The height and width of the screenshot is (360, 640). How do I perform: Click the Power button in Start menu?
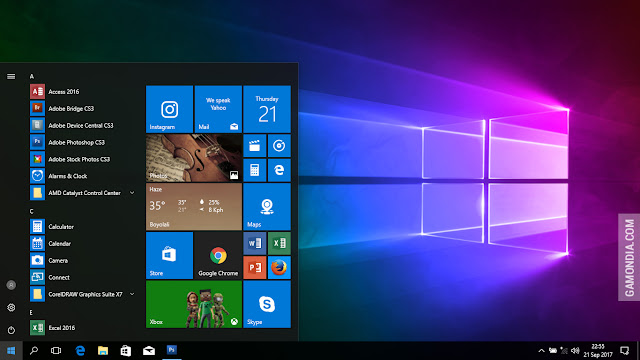[x=11, y=330]
